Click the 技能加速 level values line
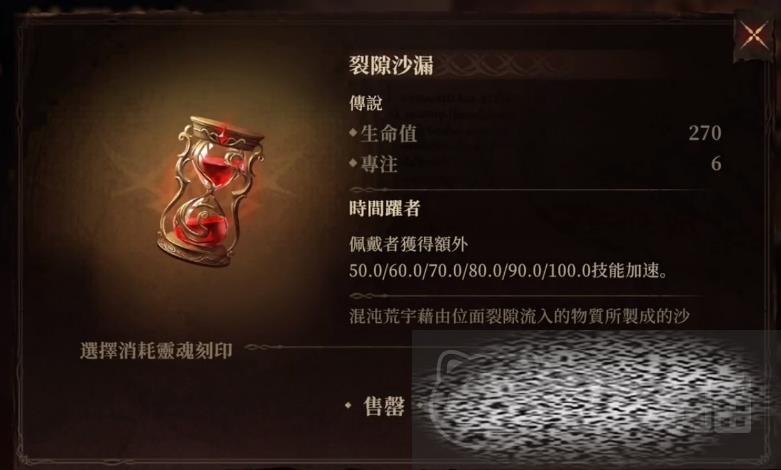Screen dimensions: 781x470 (508, 271)
